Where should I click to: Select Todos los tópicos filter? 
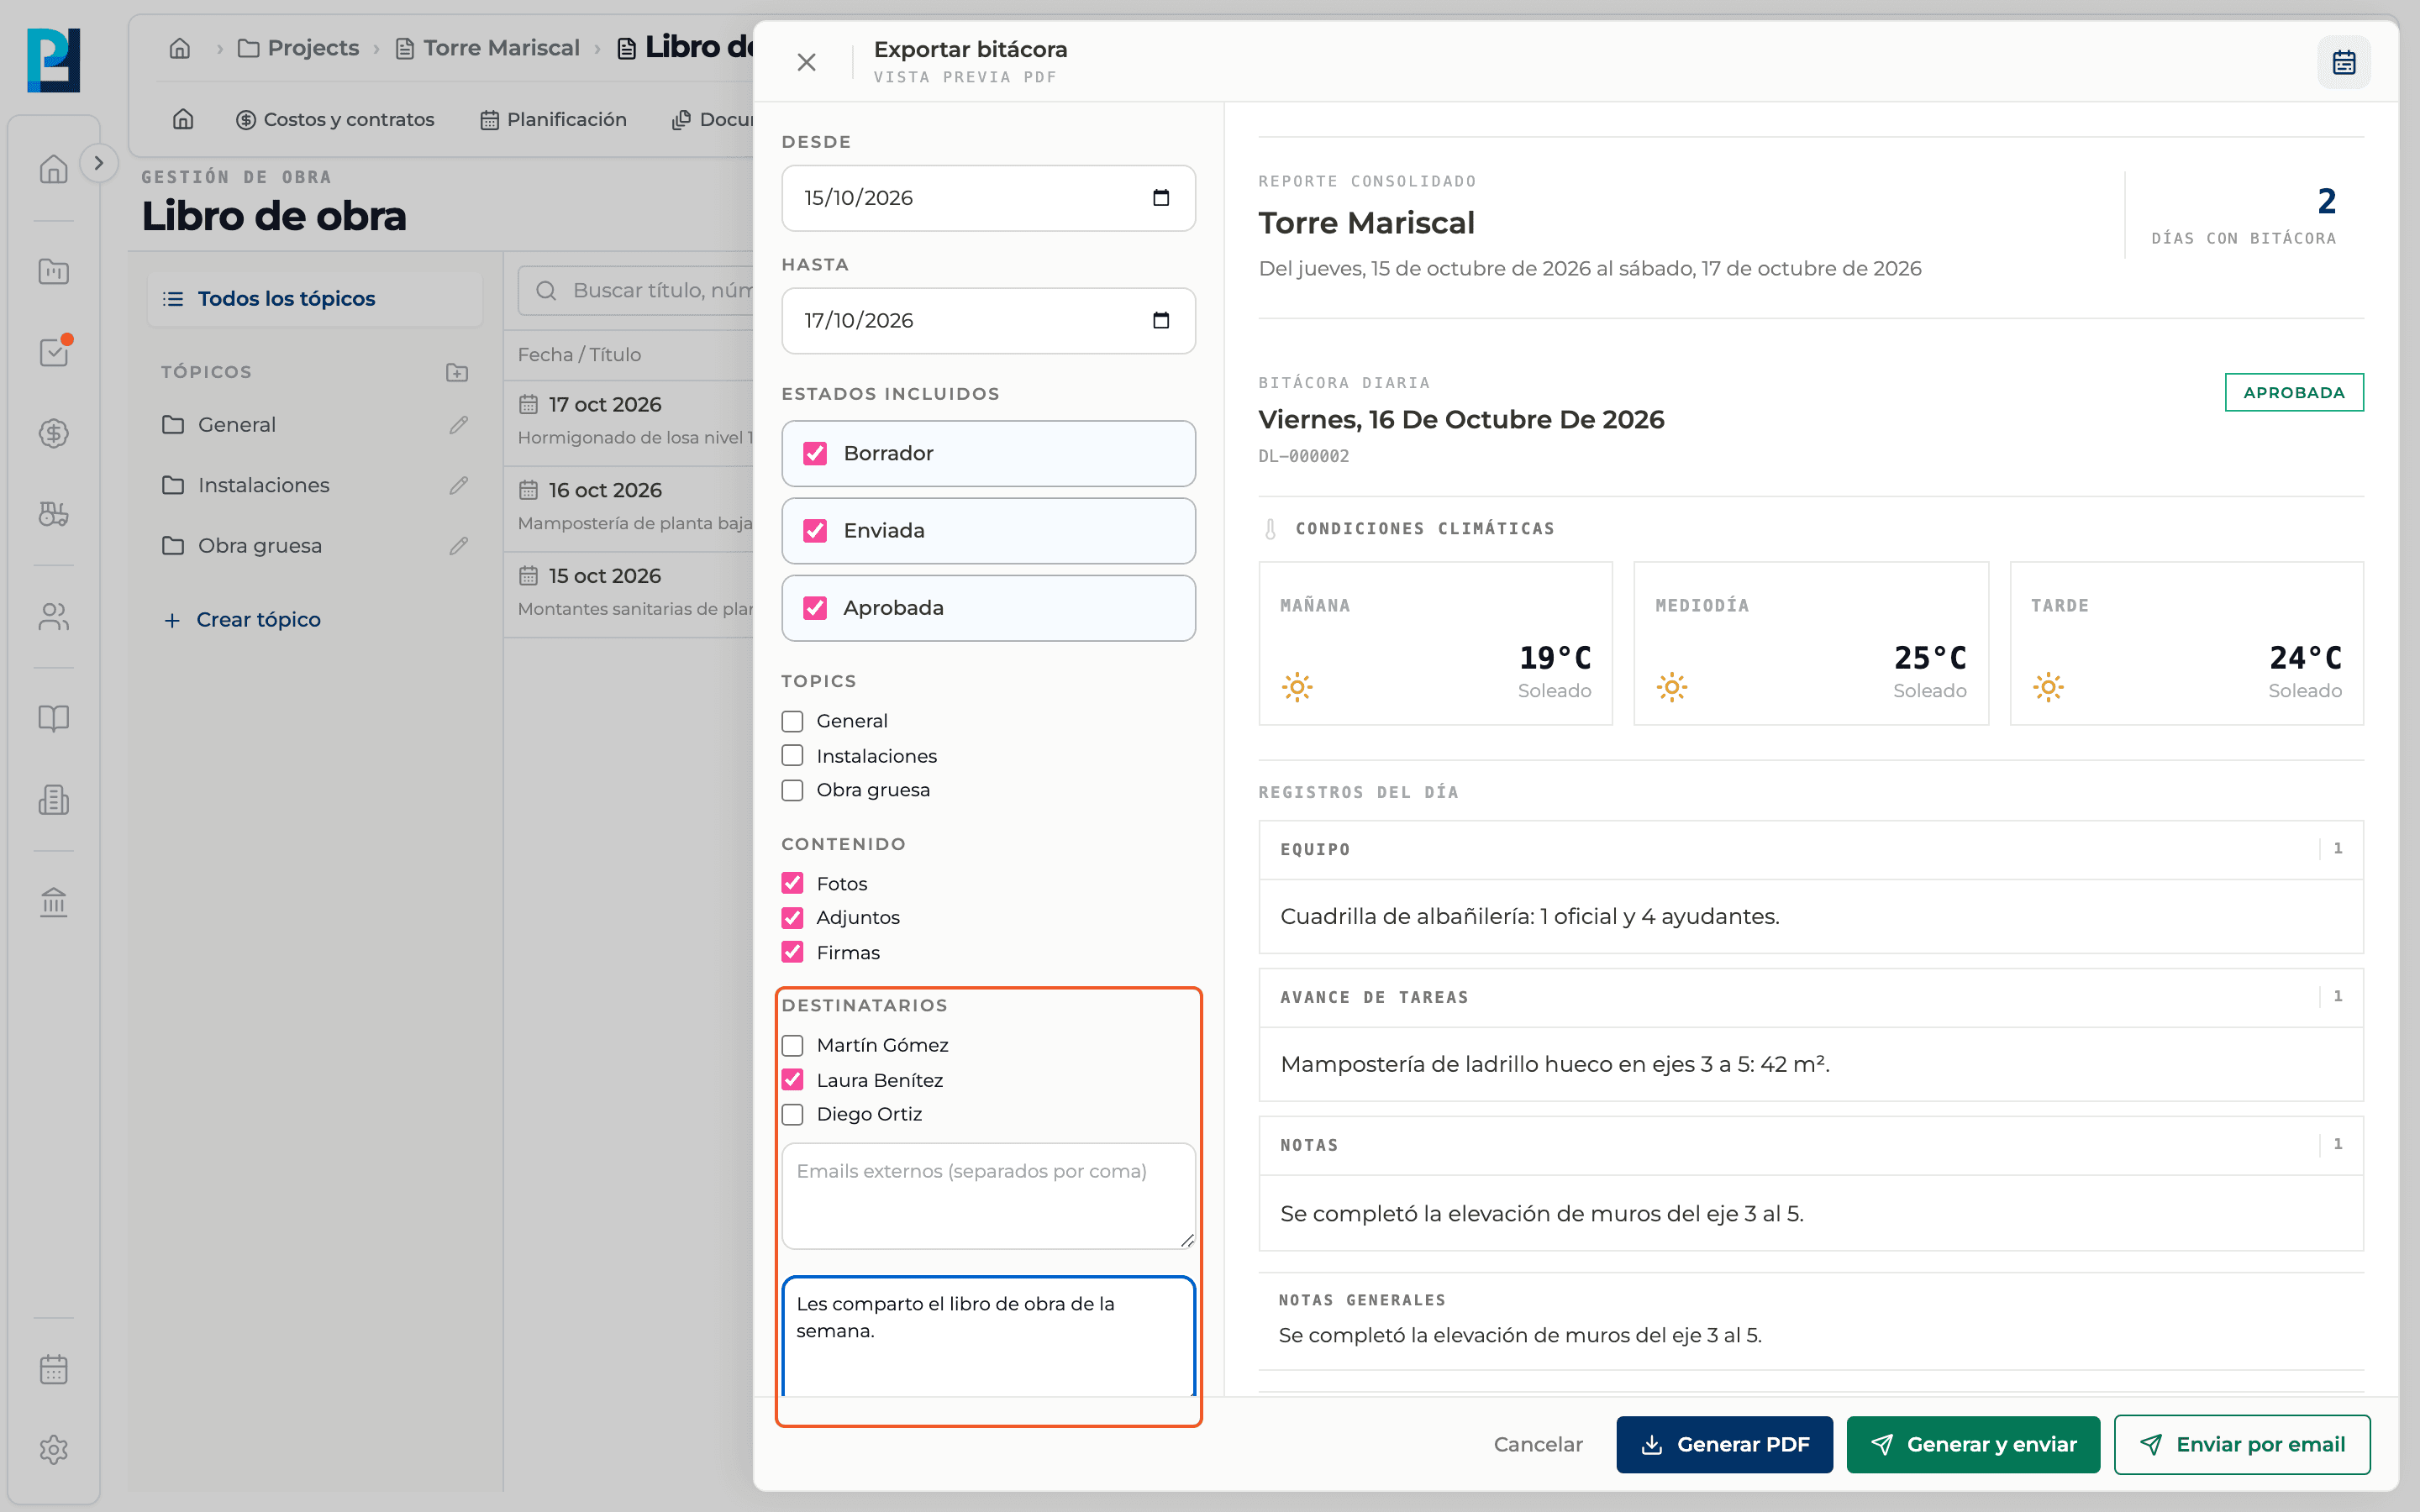[x=314, y=299]
